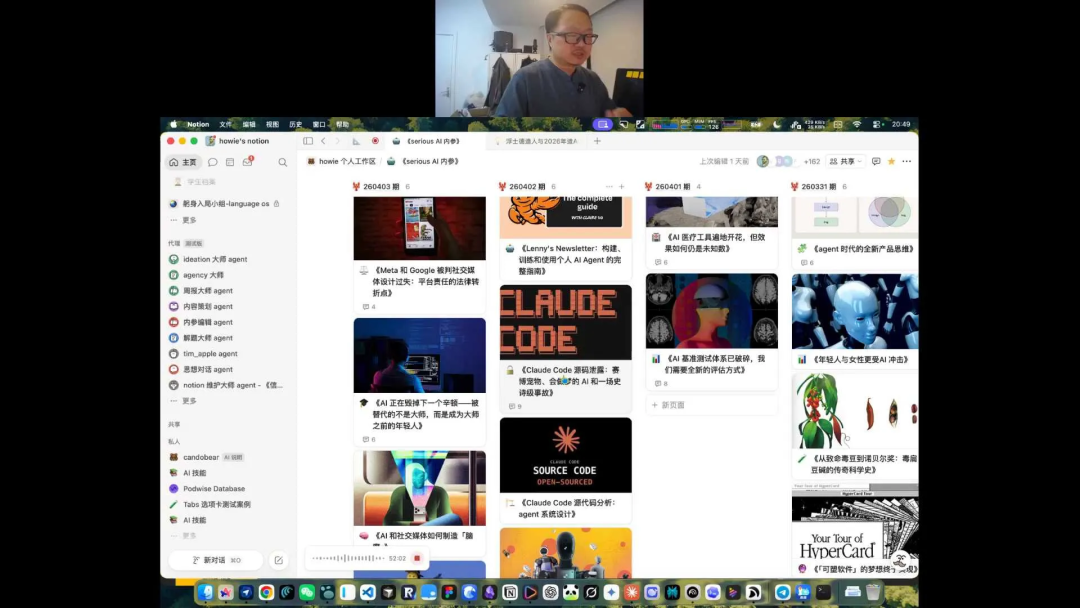Go back with the left arrow
This screenshot has width=1080, height=608.
pyautogui.click(x=323, y=141)
